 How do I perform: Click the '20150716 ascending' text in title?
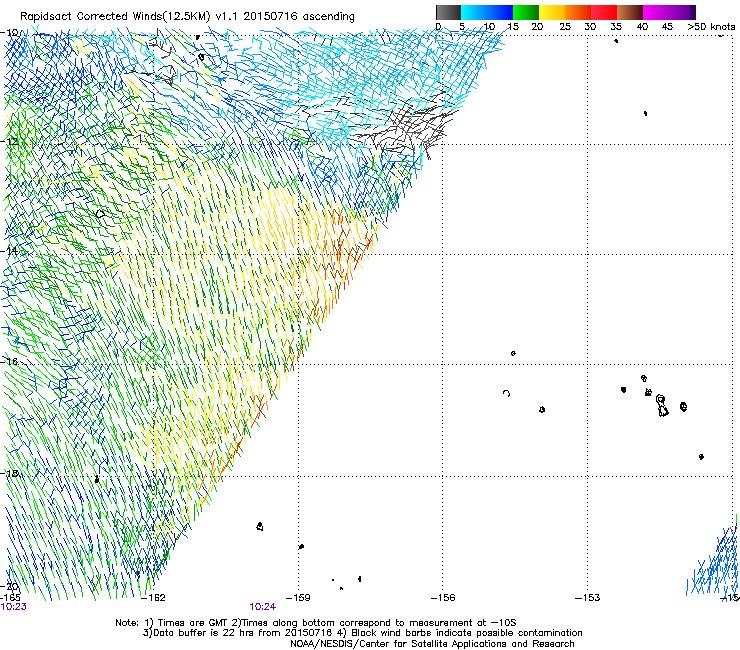click(299, 16)
